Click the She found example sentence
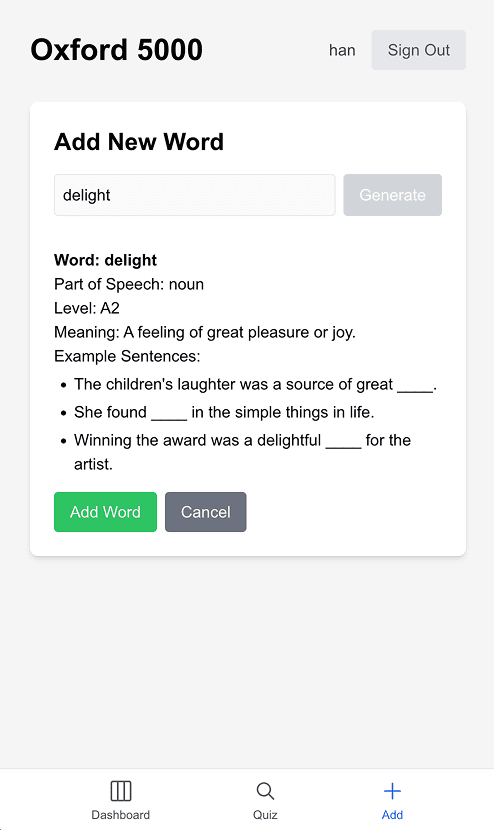This screenshot has width=494, height=830. (x=224, y=412)
